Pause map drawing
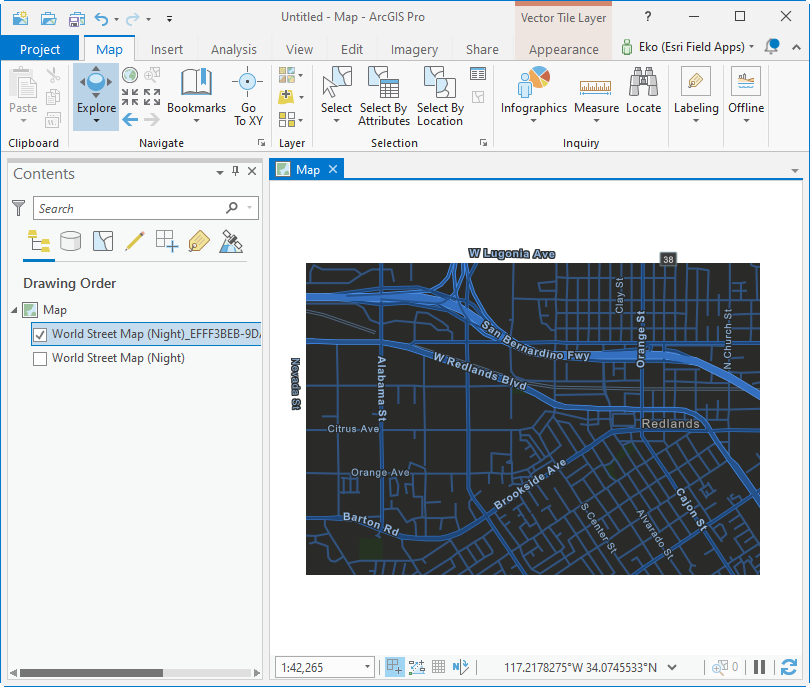Screen dimensions: 810x687 tap(759, 667)
